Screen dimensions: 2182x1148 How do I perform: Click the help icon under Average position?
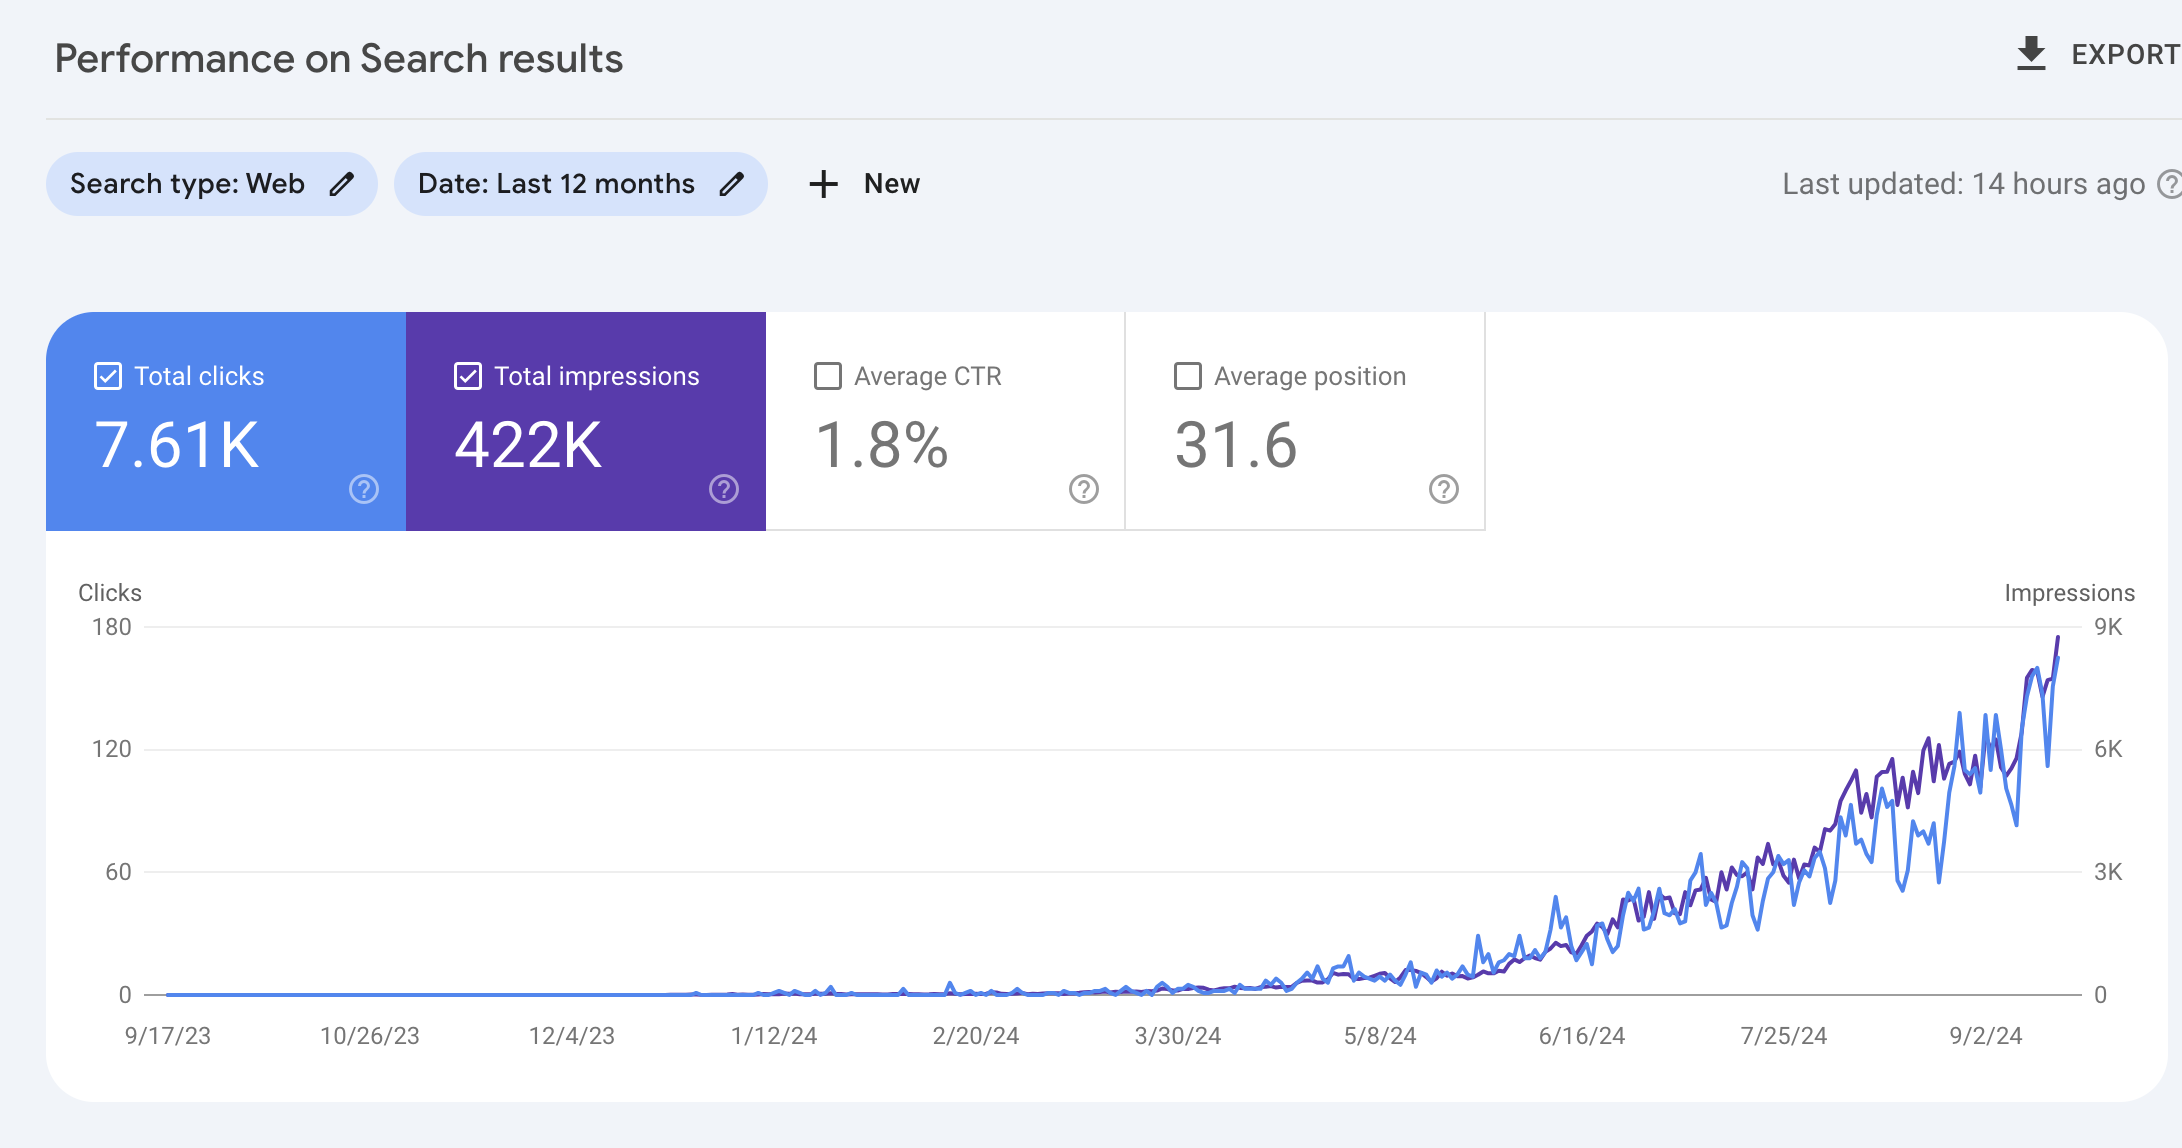pos(1444,490)
